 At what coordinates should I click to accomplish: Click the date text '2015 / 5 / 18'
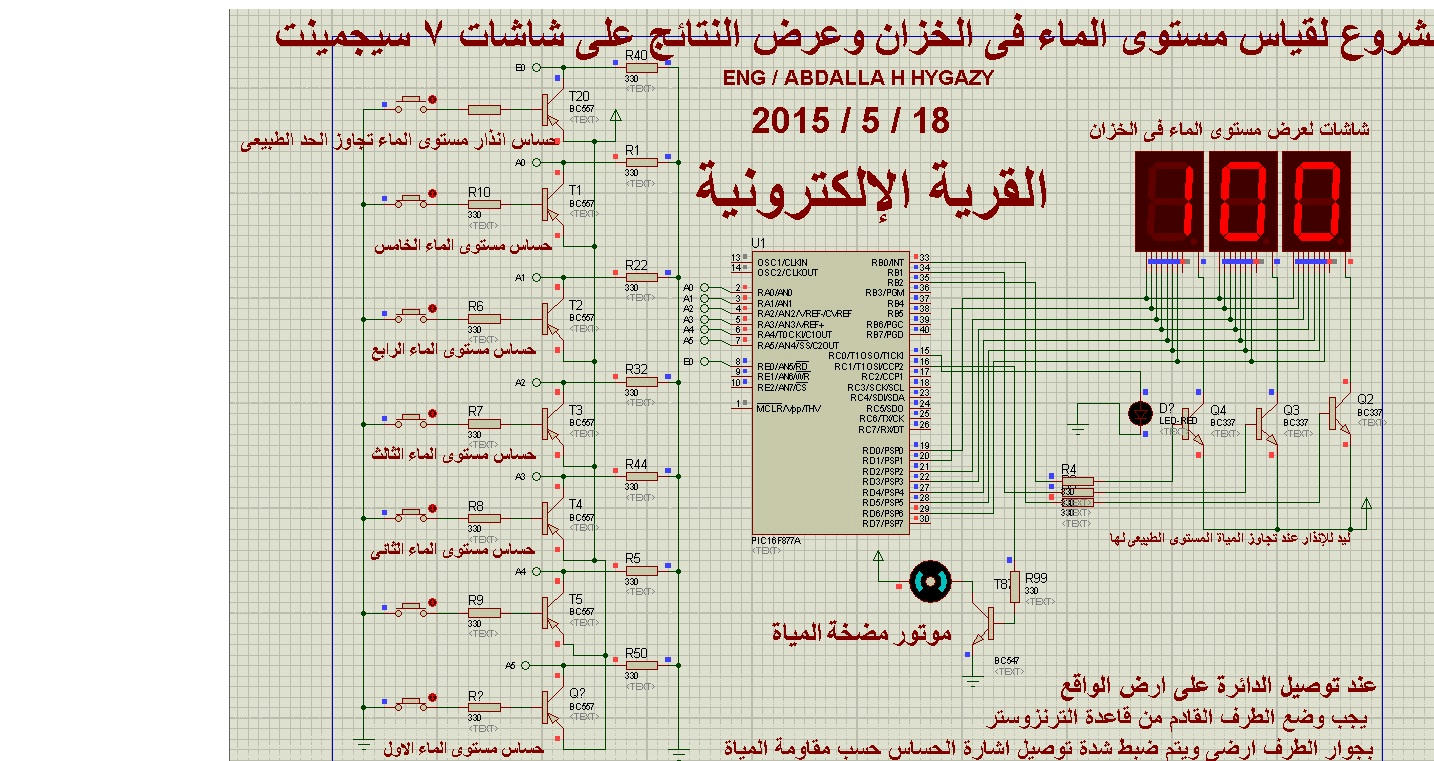pyautogui.click(x=850, y=121)
